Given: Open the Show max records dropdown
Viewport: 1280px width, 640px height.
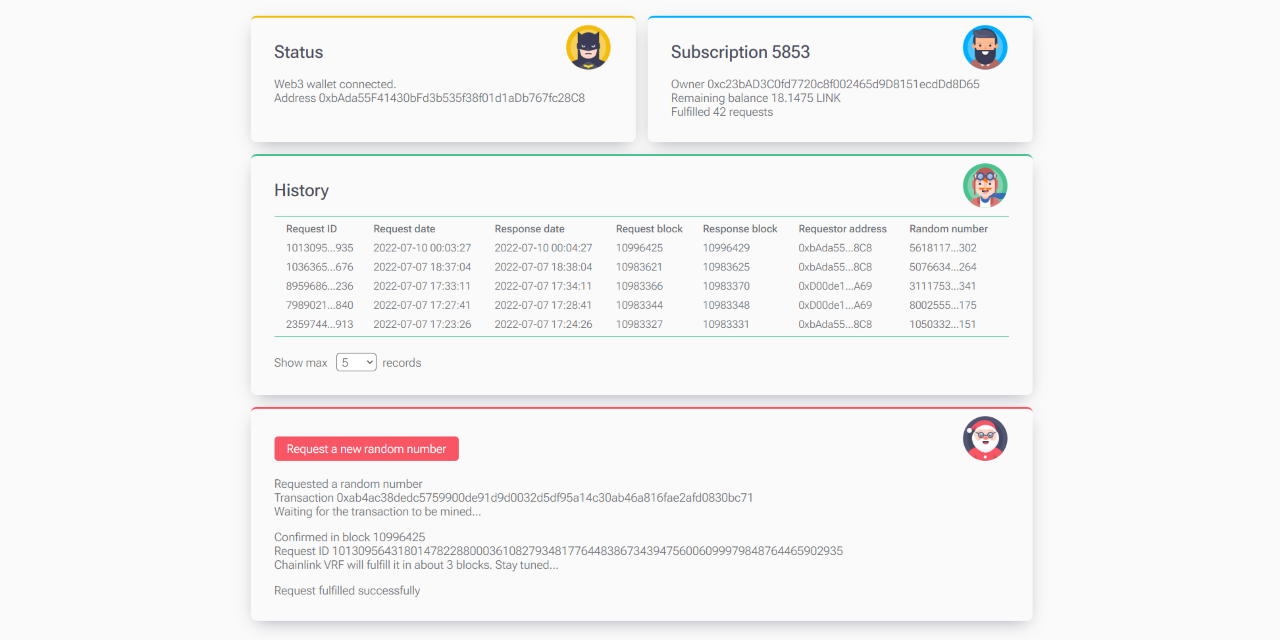Looking at the screenshot, I should click(x=356, y=362).
